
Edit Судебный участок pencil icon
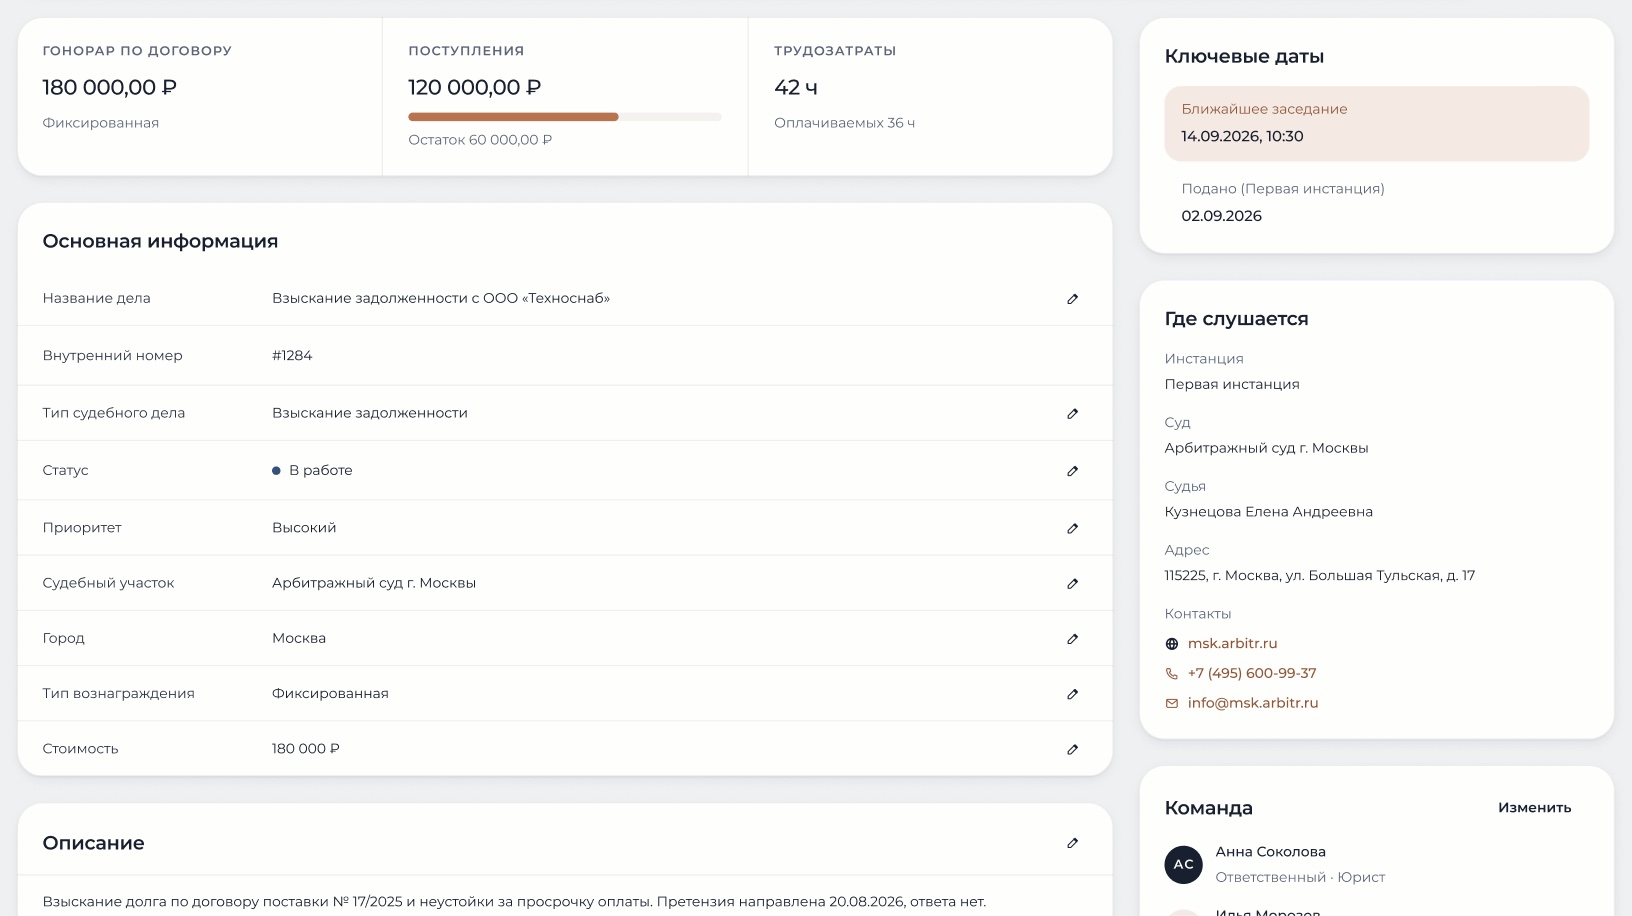(x=1072, y=584)
